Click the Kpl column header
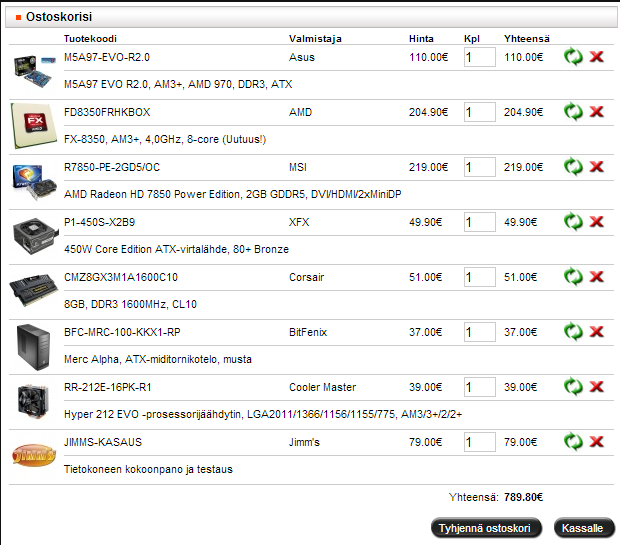Screen dimensions: 620x545 [x=472, y=39]
